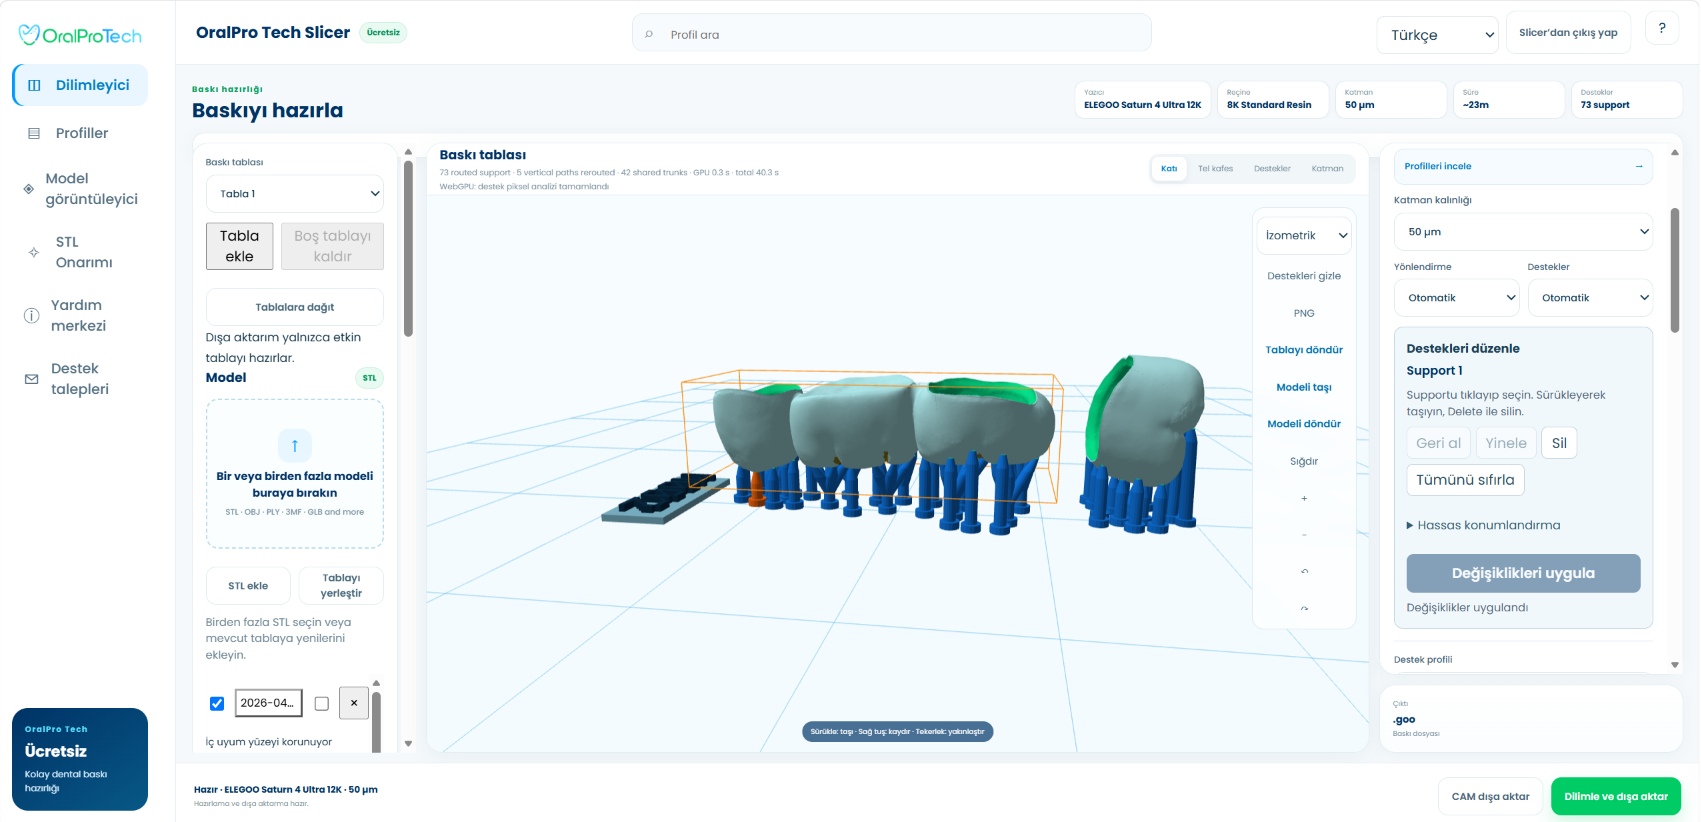Click the arrow on Profilleri incele

[1639, 166]
